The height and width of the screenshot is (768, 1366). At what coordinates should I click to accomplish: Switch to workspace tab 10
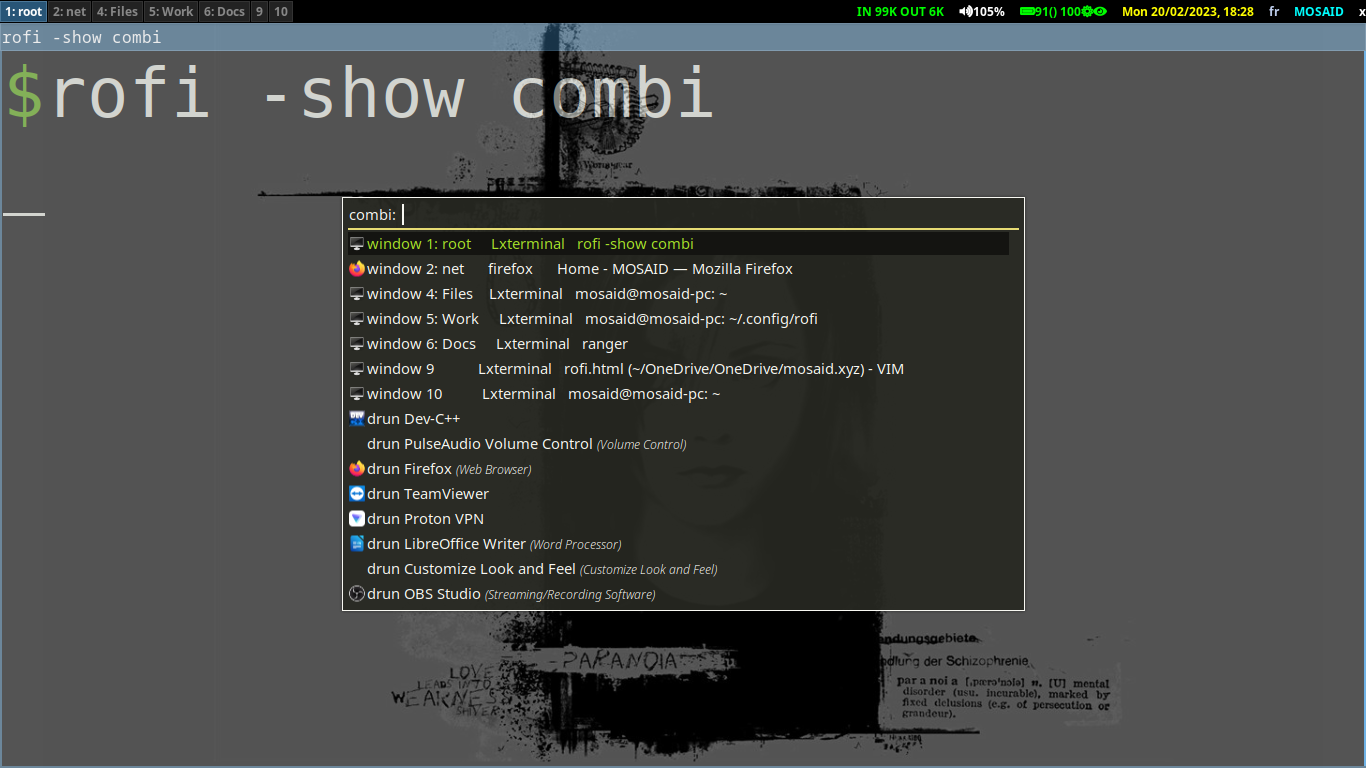pos(281,12)
